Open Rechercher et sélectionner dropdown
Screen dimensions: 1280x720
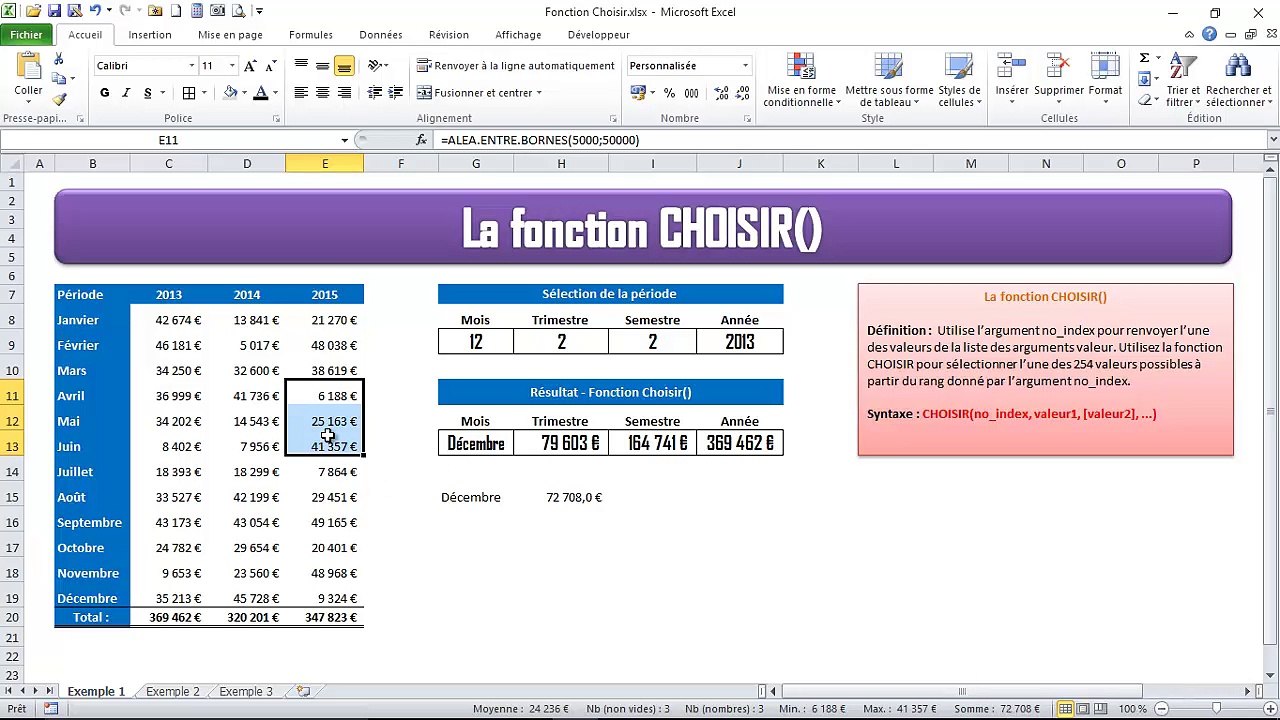pyautogui.click(x=1238, y=80)
